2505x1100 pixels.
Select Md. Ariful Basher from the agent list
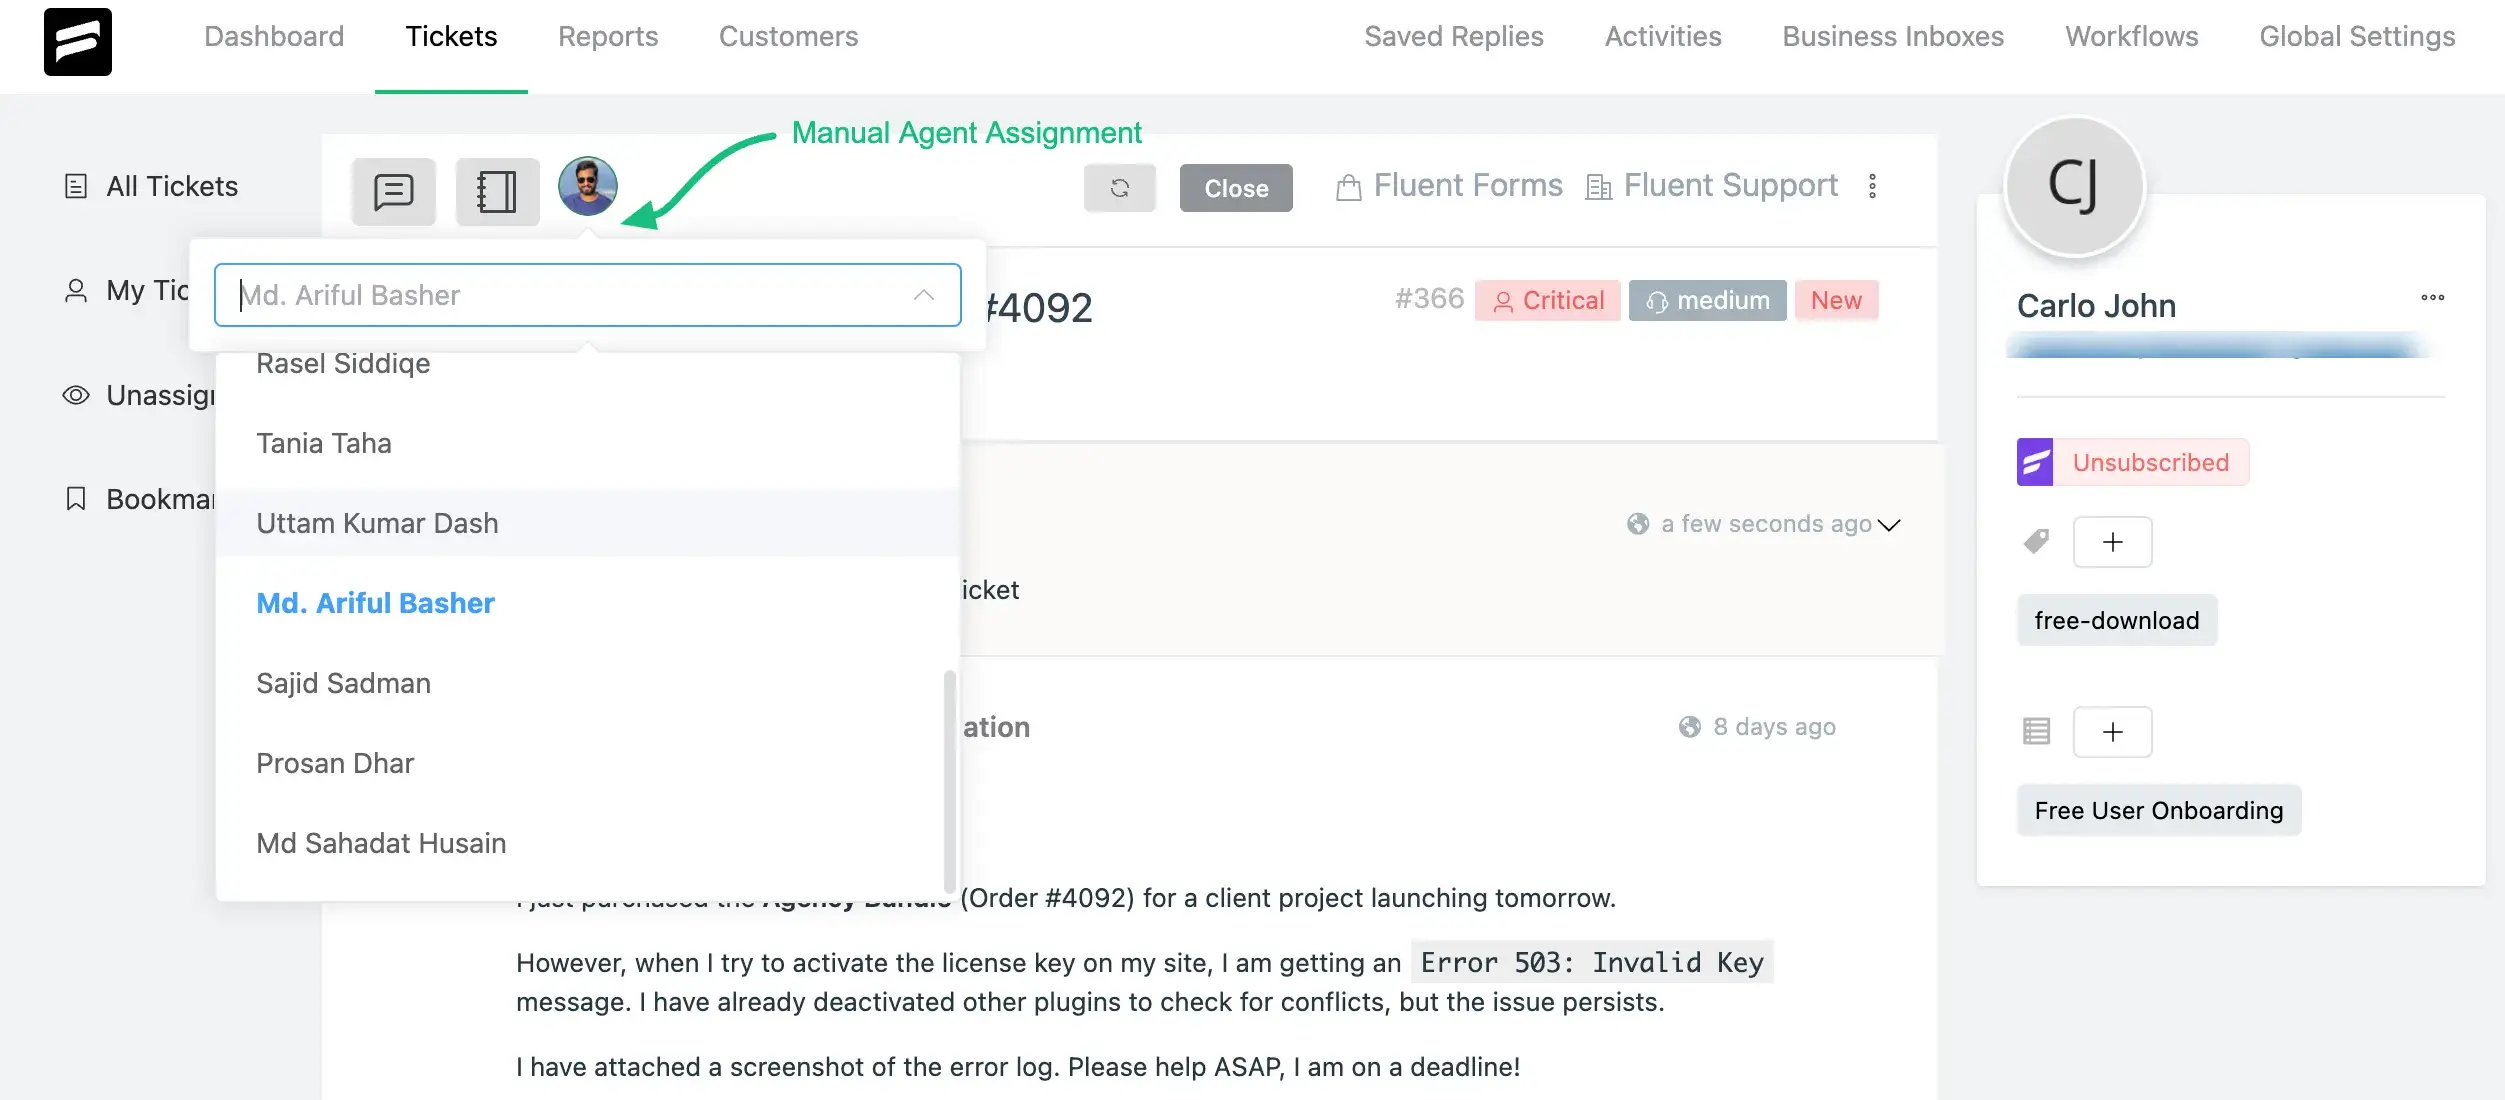375,602
